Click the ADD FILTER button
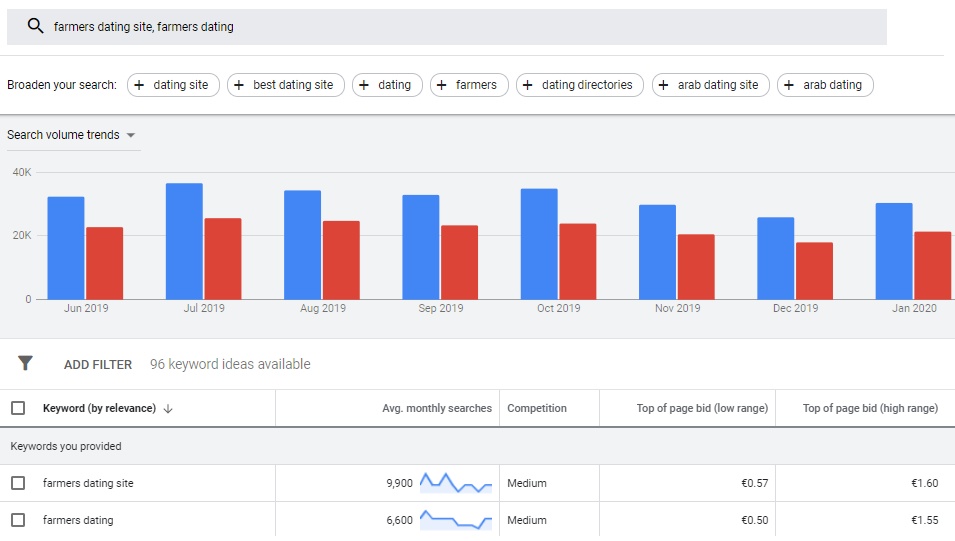Viewport: 955px width, 541px height. 98,365
